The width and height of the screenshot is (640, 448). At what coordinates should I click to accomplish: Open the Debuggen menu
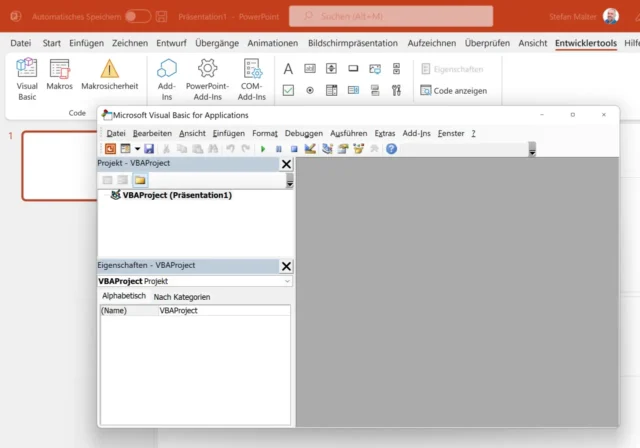(303, 133)
